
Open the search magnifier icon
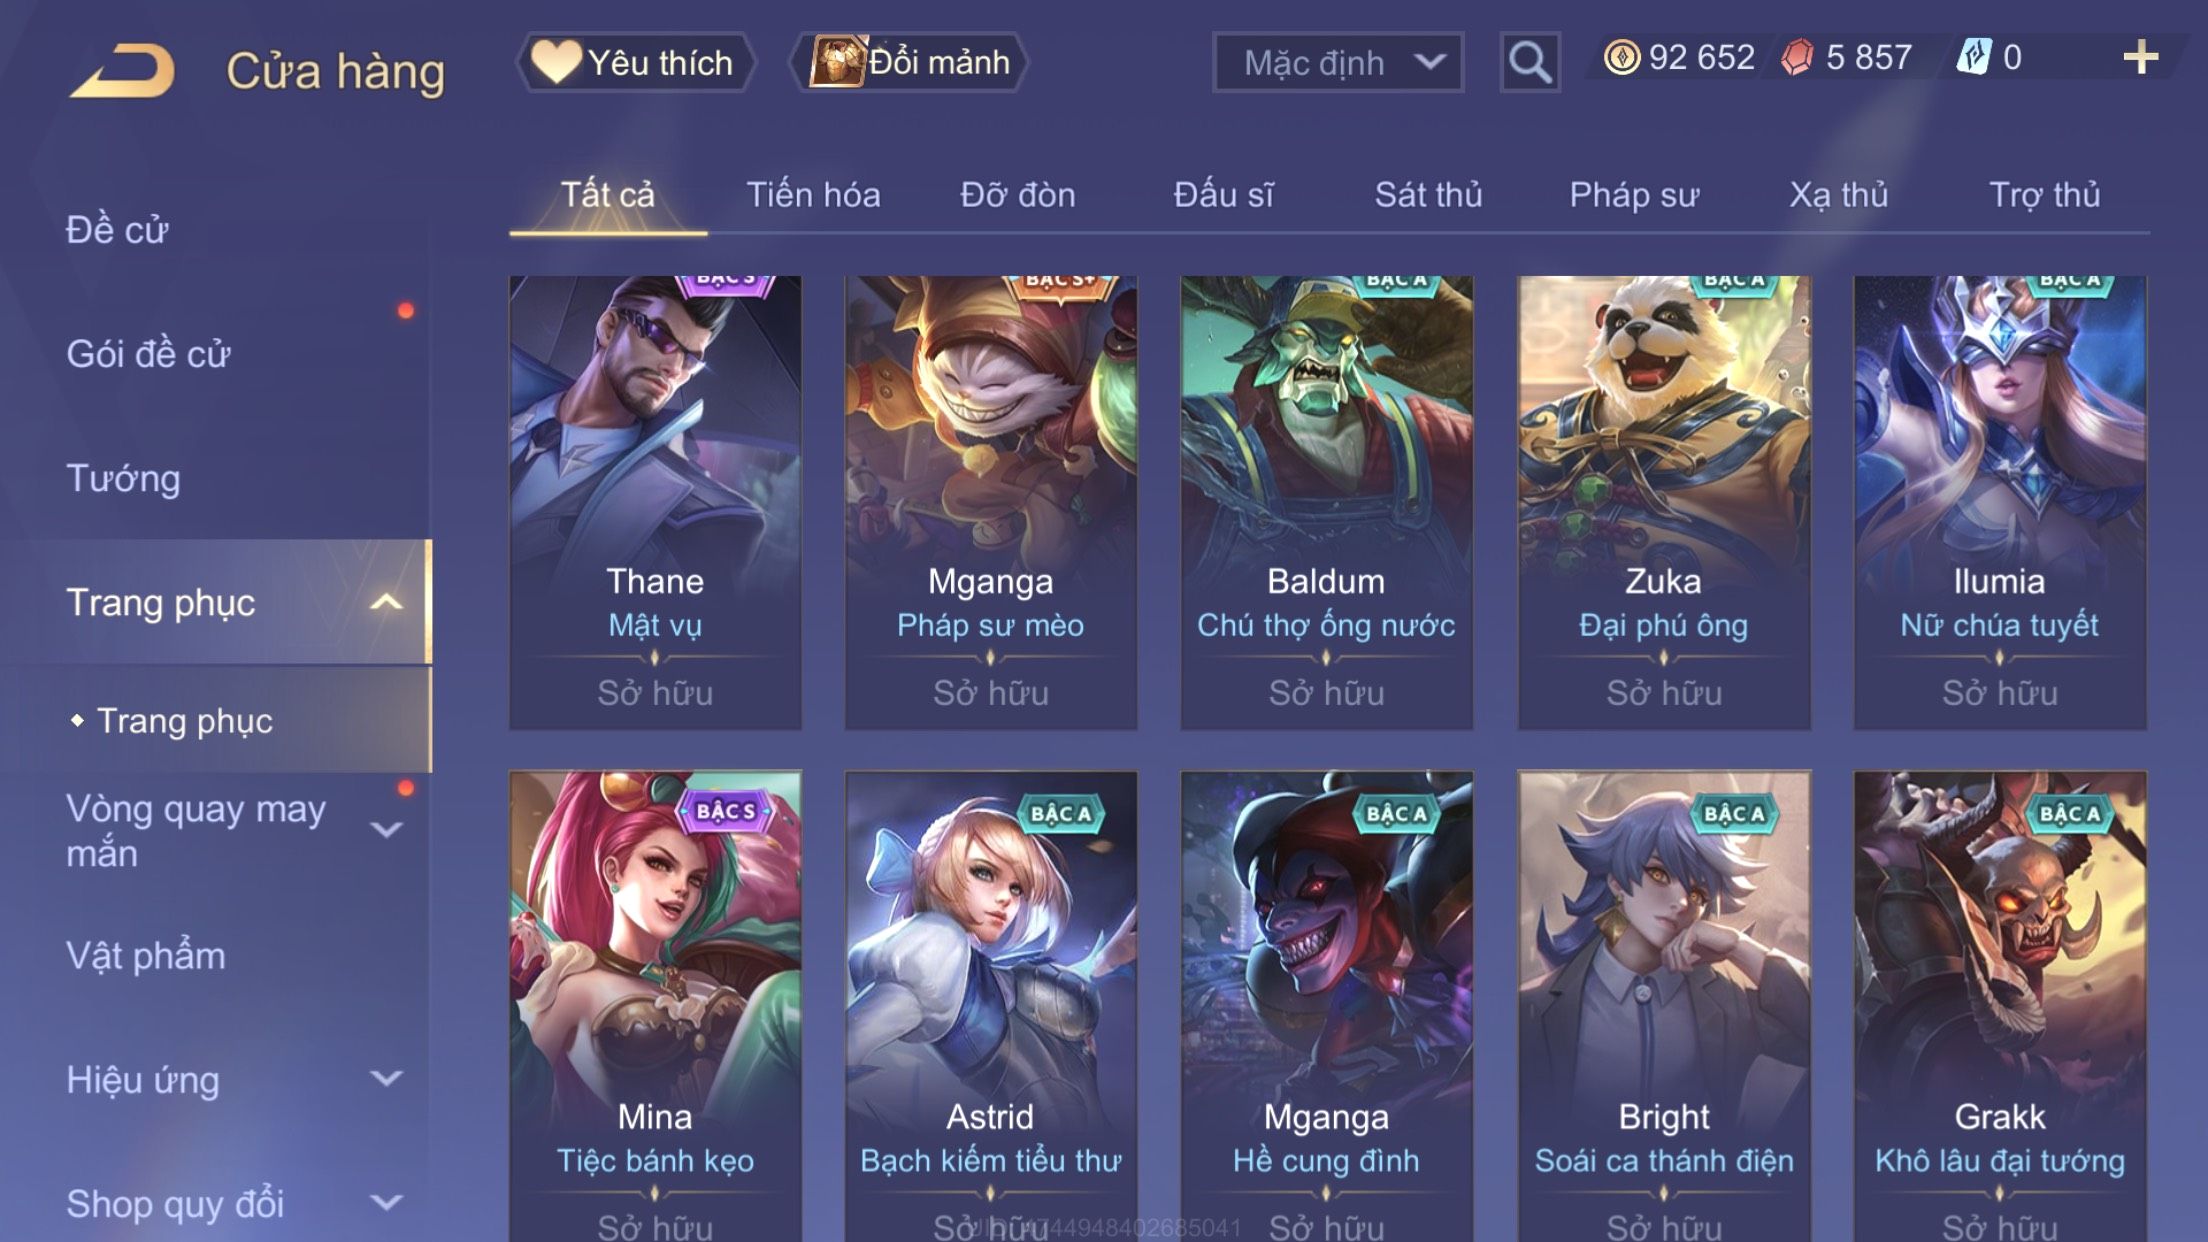[1529, 62]
